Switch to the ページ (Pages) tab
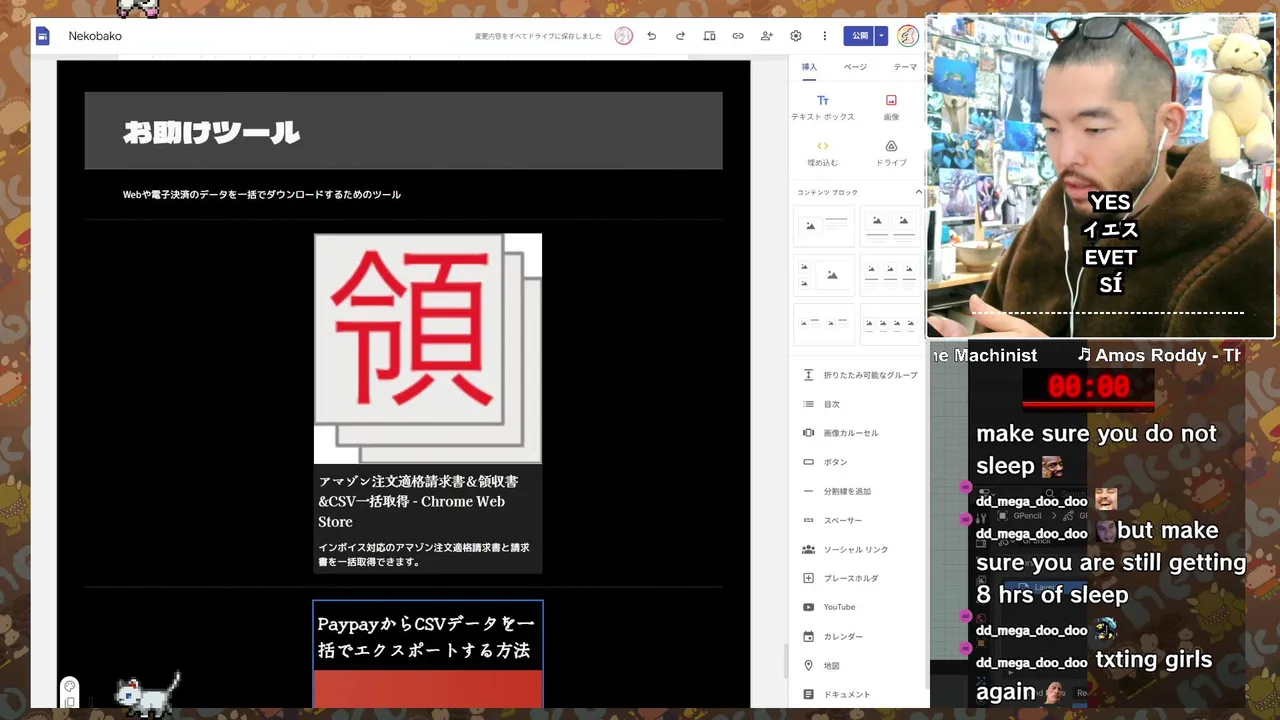 pos(855,67)
